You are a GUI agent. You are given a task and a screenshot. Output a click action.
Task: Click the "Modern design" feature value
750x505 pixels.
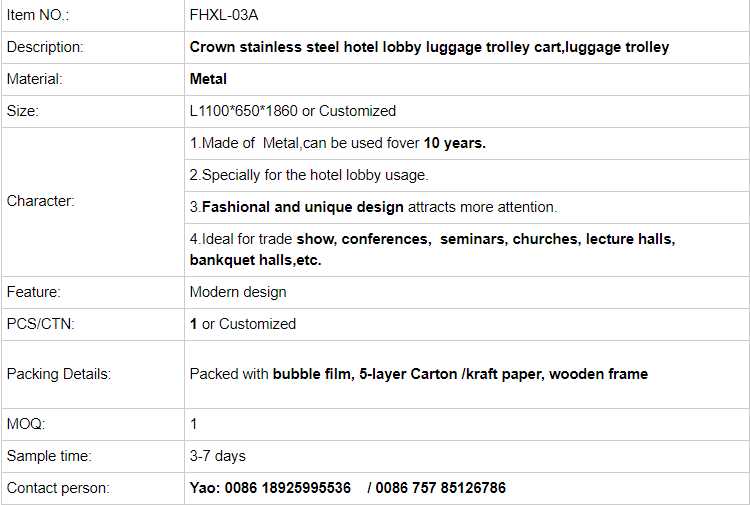tap(238, 292)
